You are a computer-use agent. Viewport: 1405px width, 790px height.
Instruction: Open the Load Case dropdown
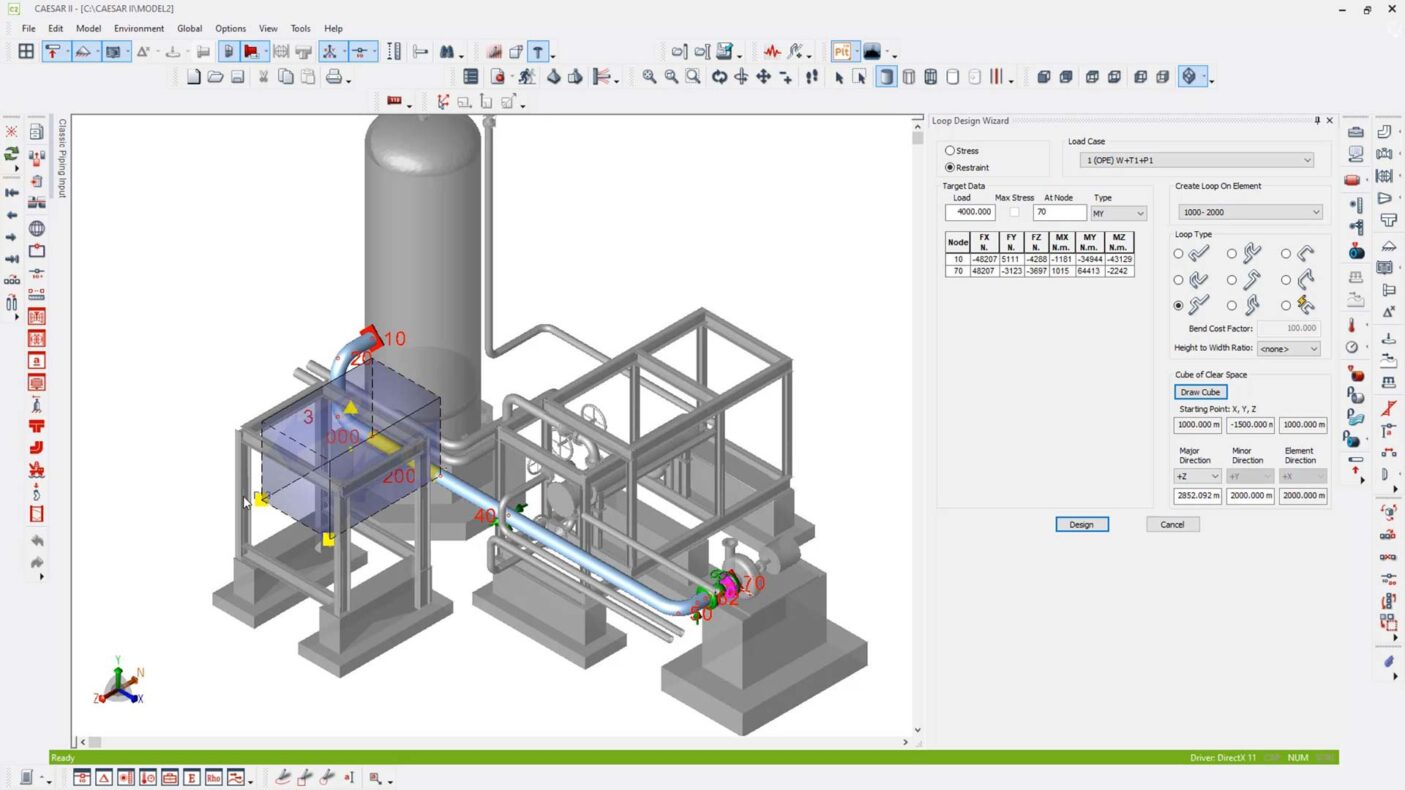tap(1196, 160)
